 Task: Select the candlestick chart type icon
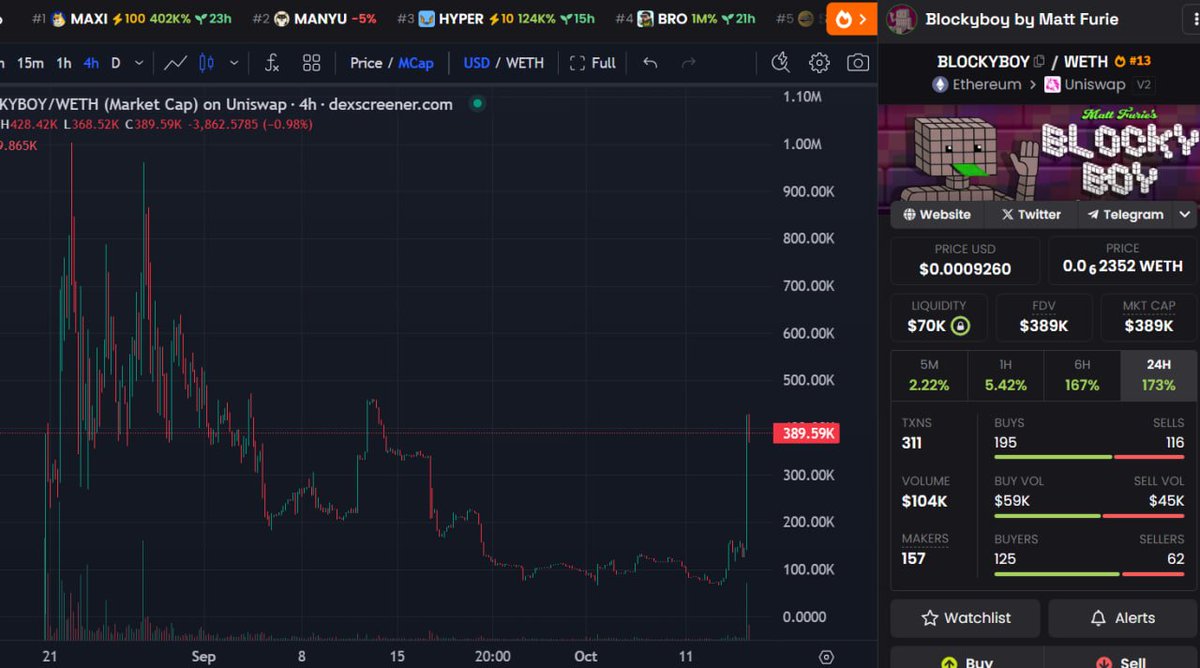tap(207, 63)
